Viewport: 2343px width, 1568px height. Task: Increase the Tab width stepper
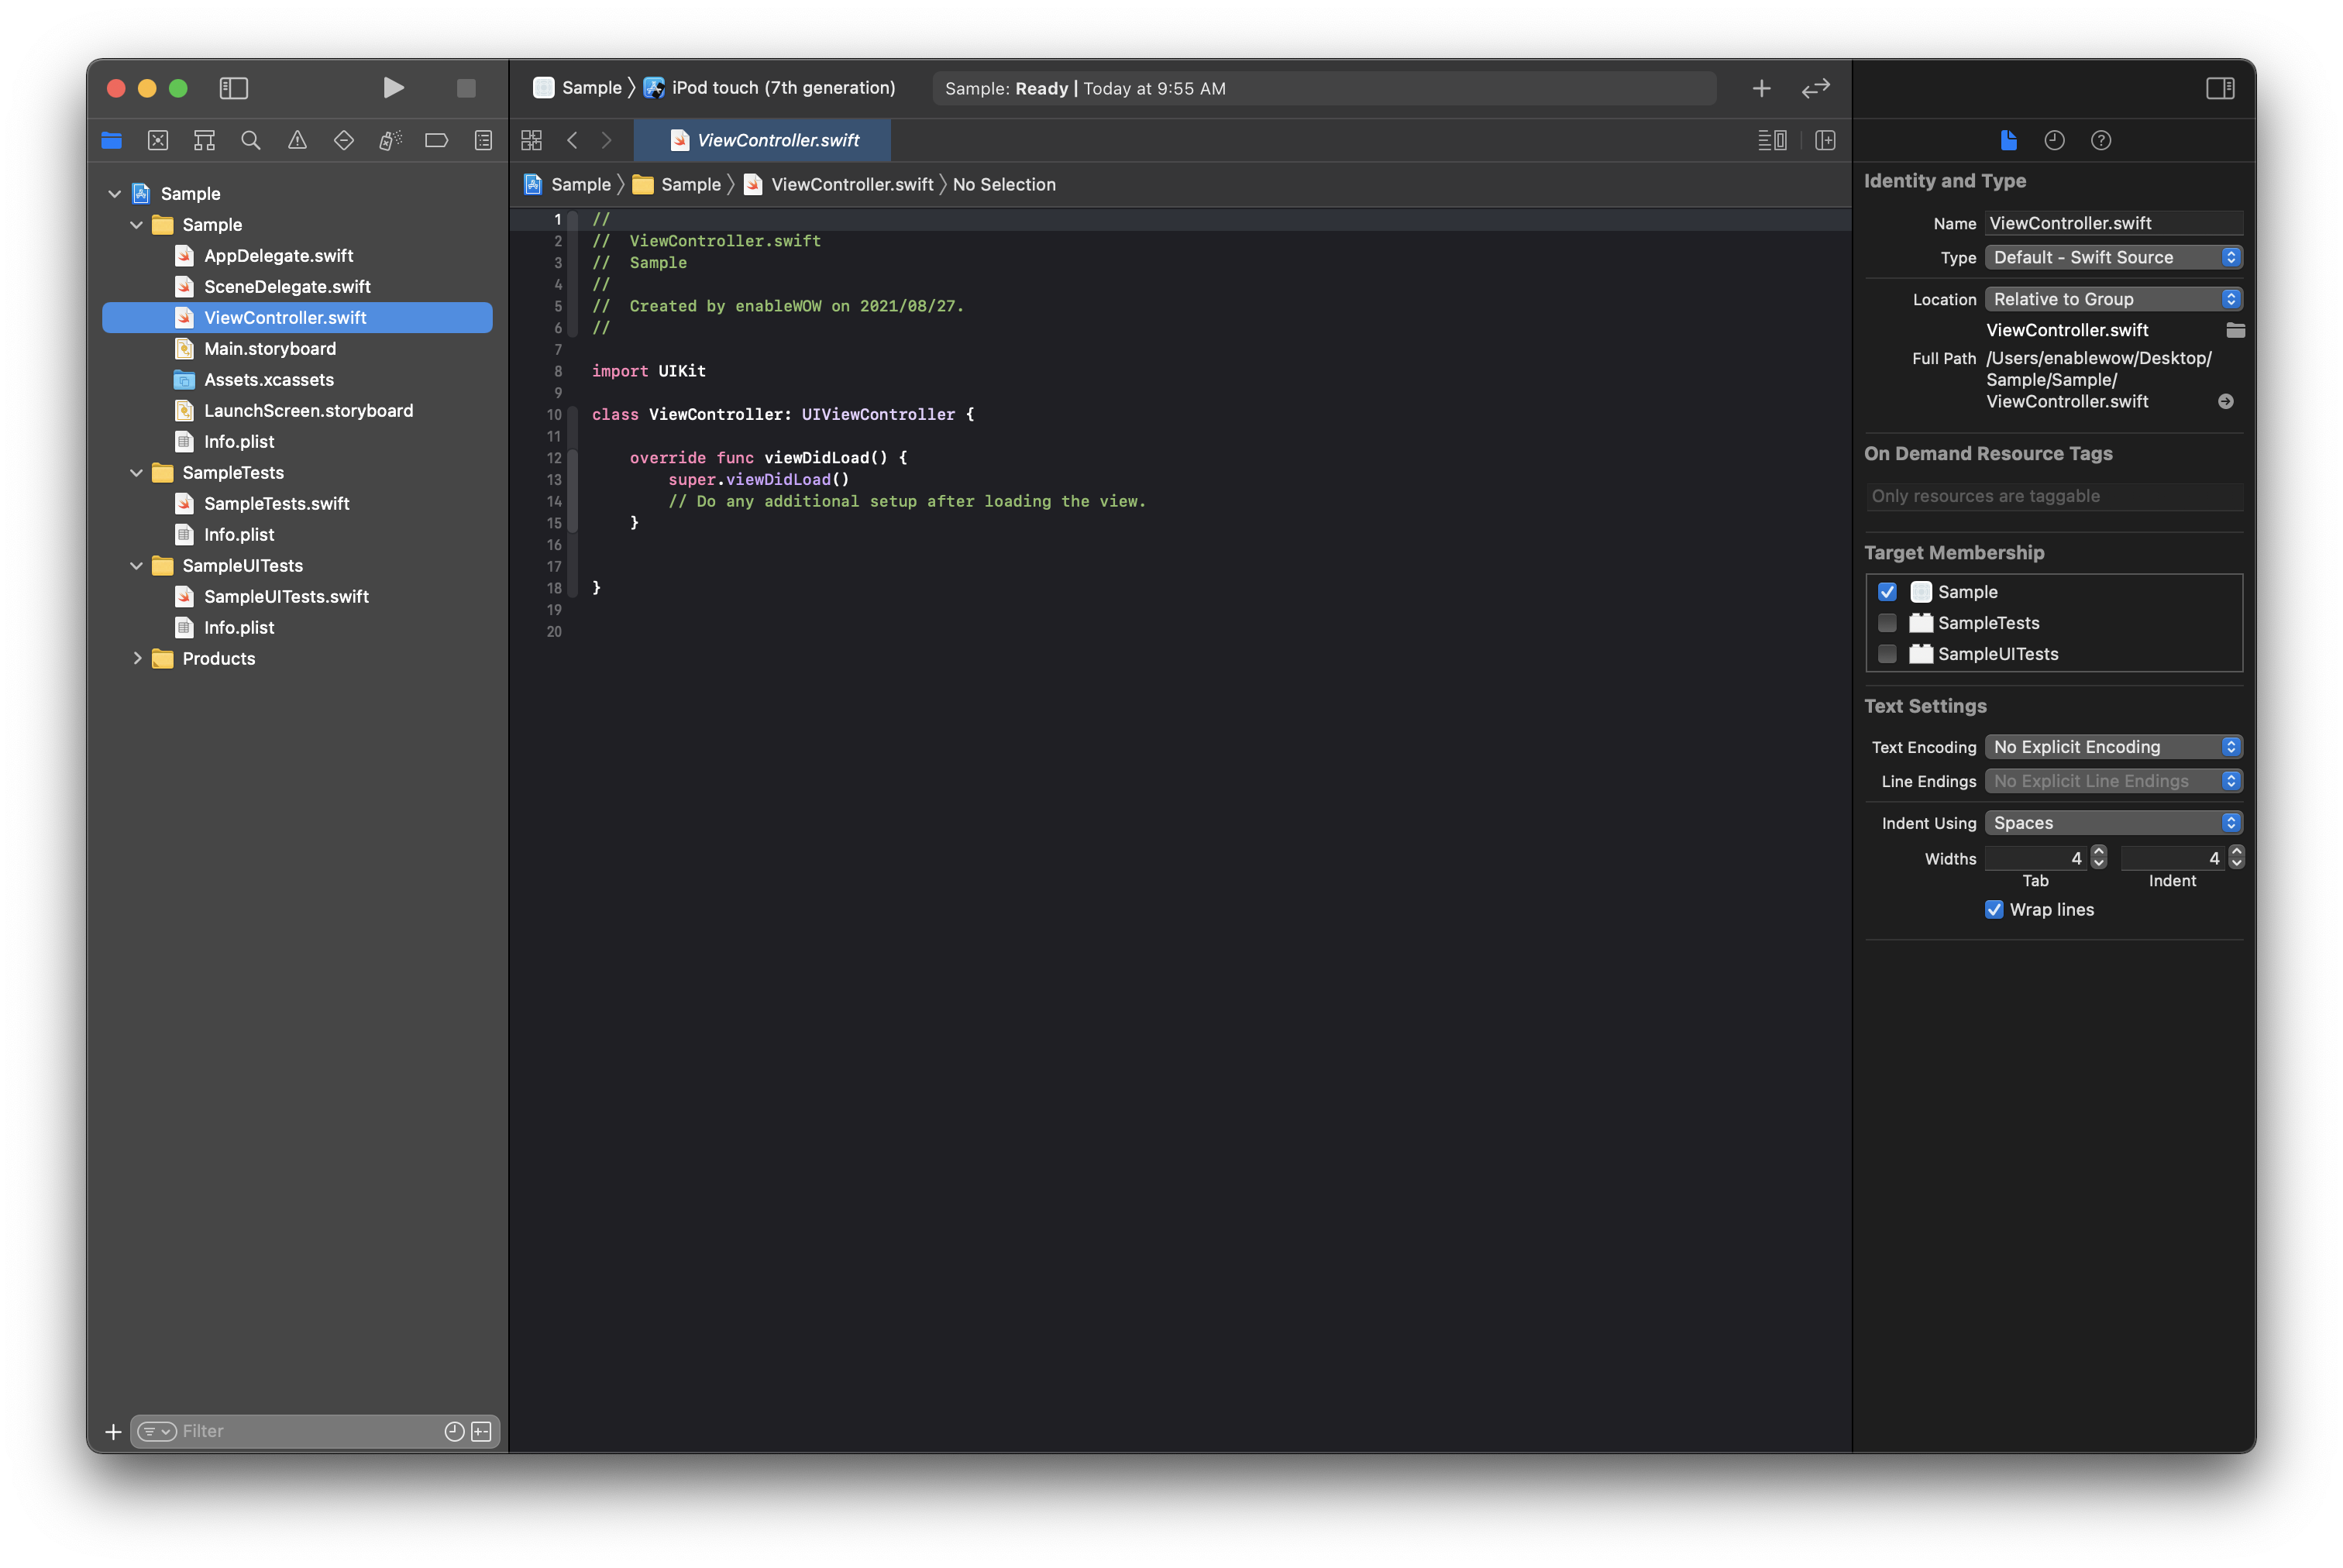pos(2099,852)
